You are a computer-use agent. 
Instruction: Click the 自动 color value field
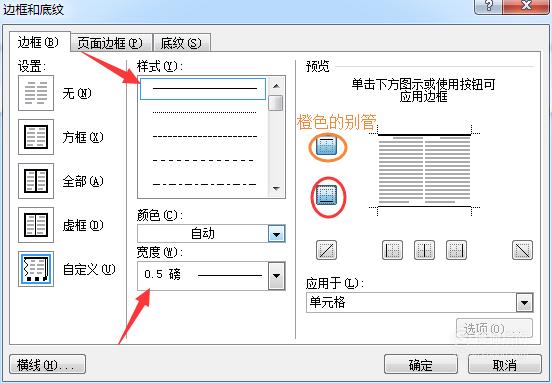pos(203,234)
